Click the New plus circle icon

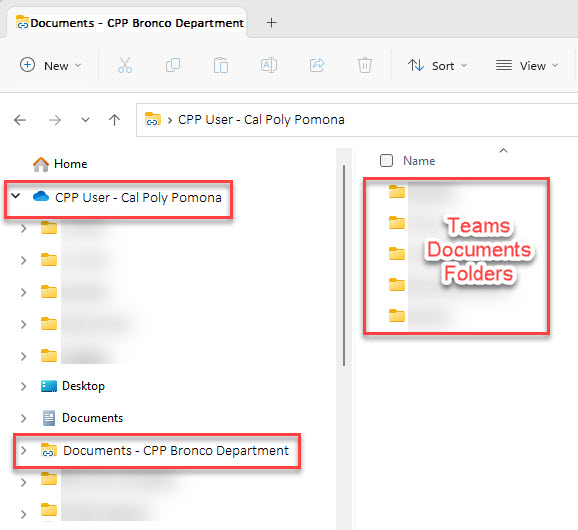tap(27, 65)
